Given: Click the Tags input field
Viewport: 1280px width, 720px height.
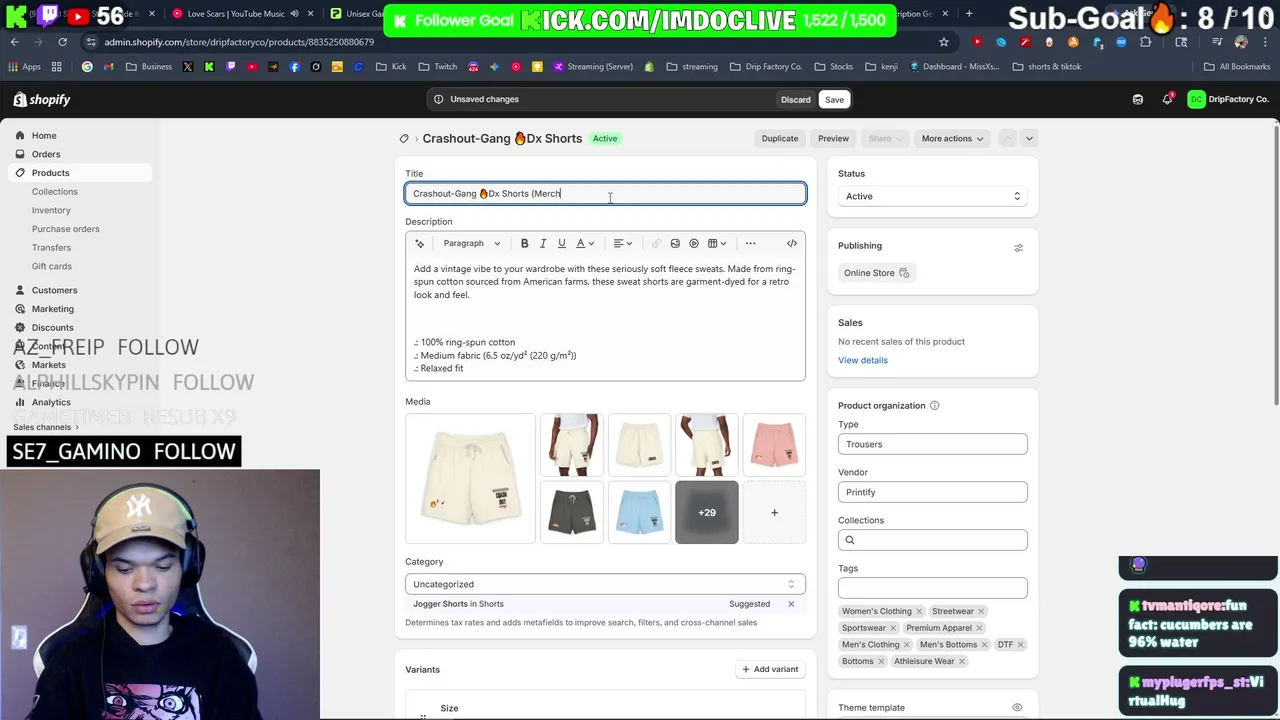Looking at the screenshot, I should click(x=932, y=588).
